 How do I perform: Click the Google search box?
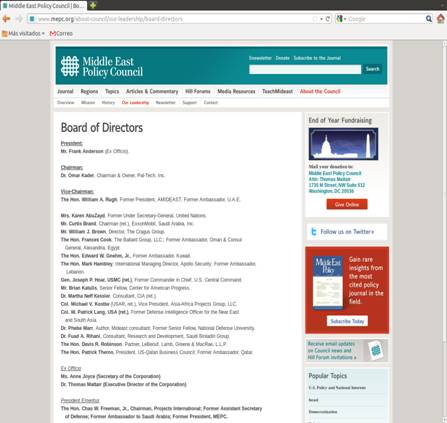coord(386,19)
